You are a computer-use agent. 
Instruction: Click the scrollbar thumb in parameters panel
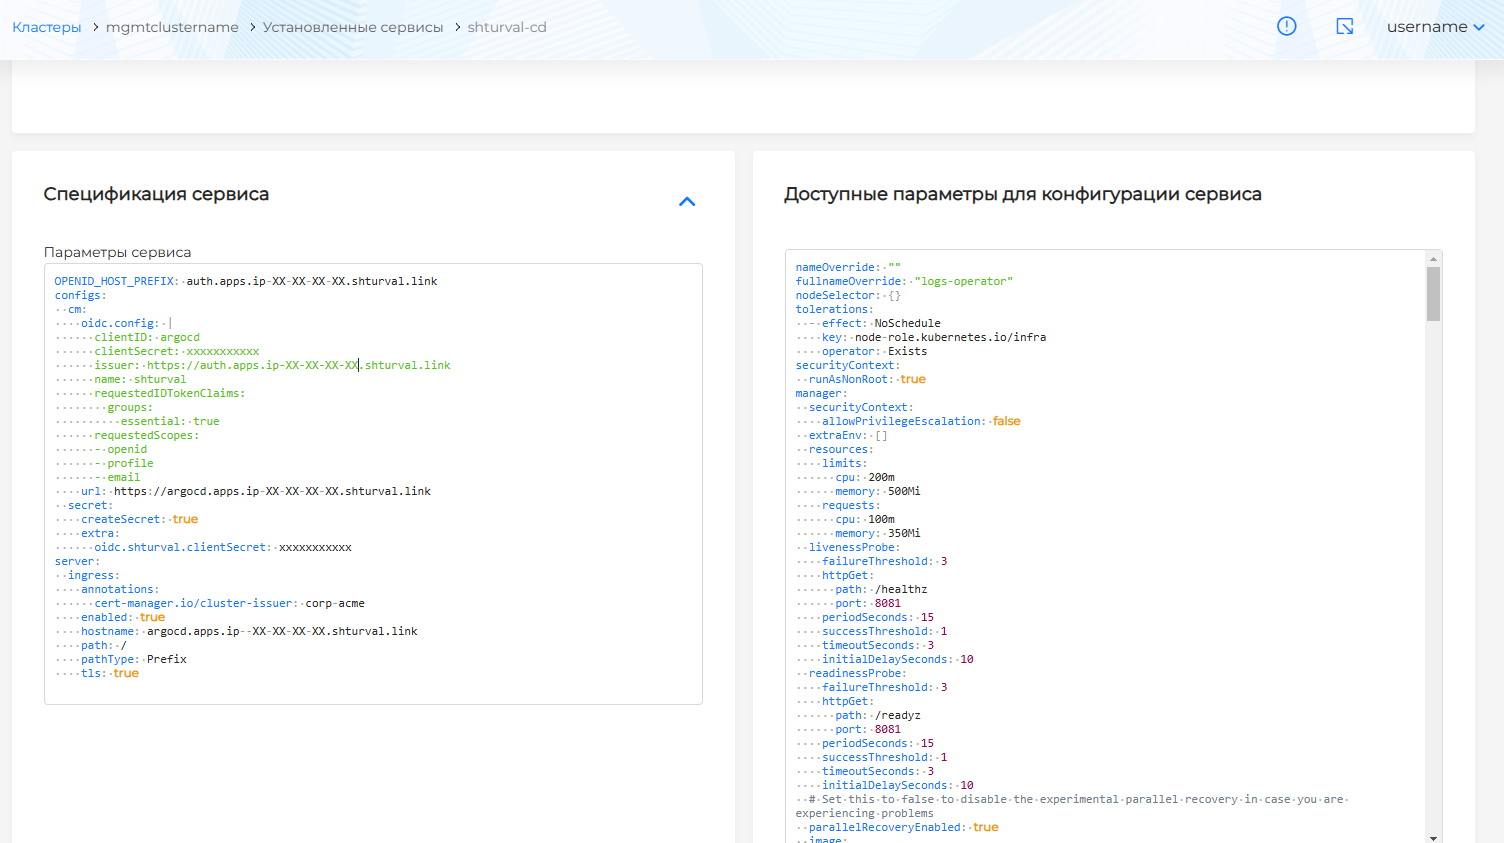1434,293
